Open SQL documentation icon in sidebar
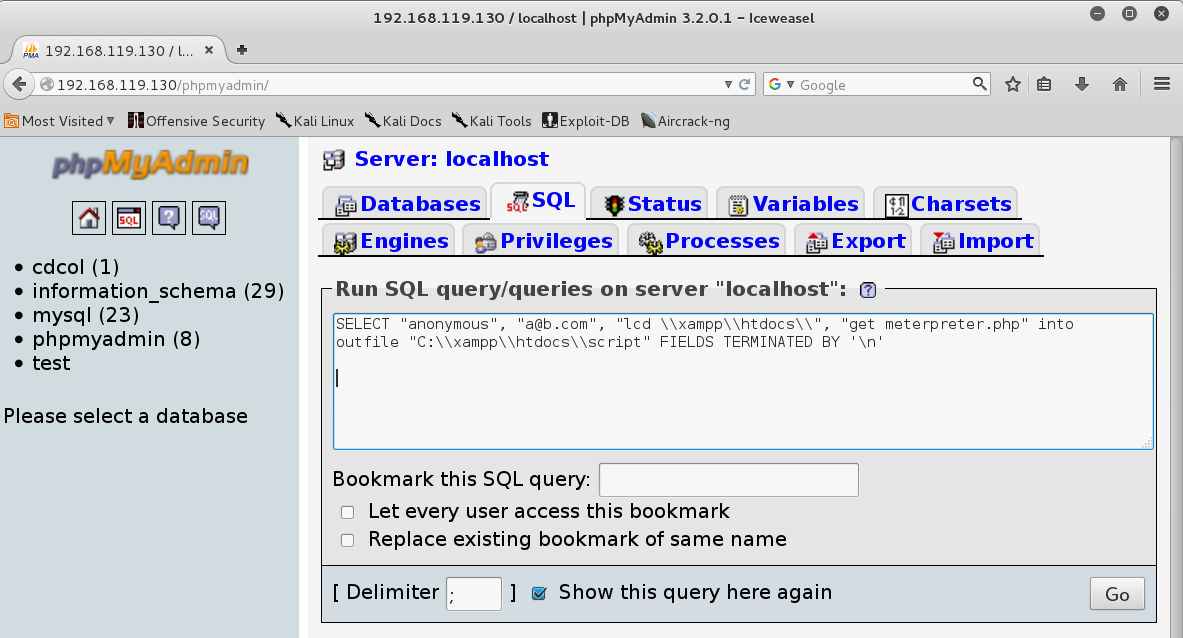Screen dimensions: 1183x638 click(209, 218)
